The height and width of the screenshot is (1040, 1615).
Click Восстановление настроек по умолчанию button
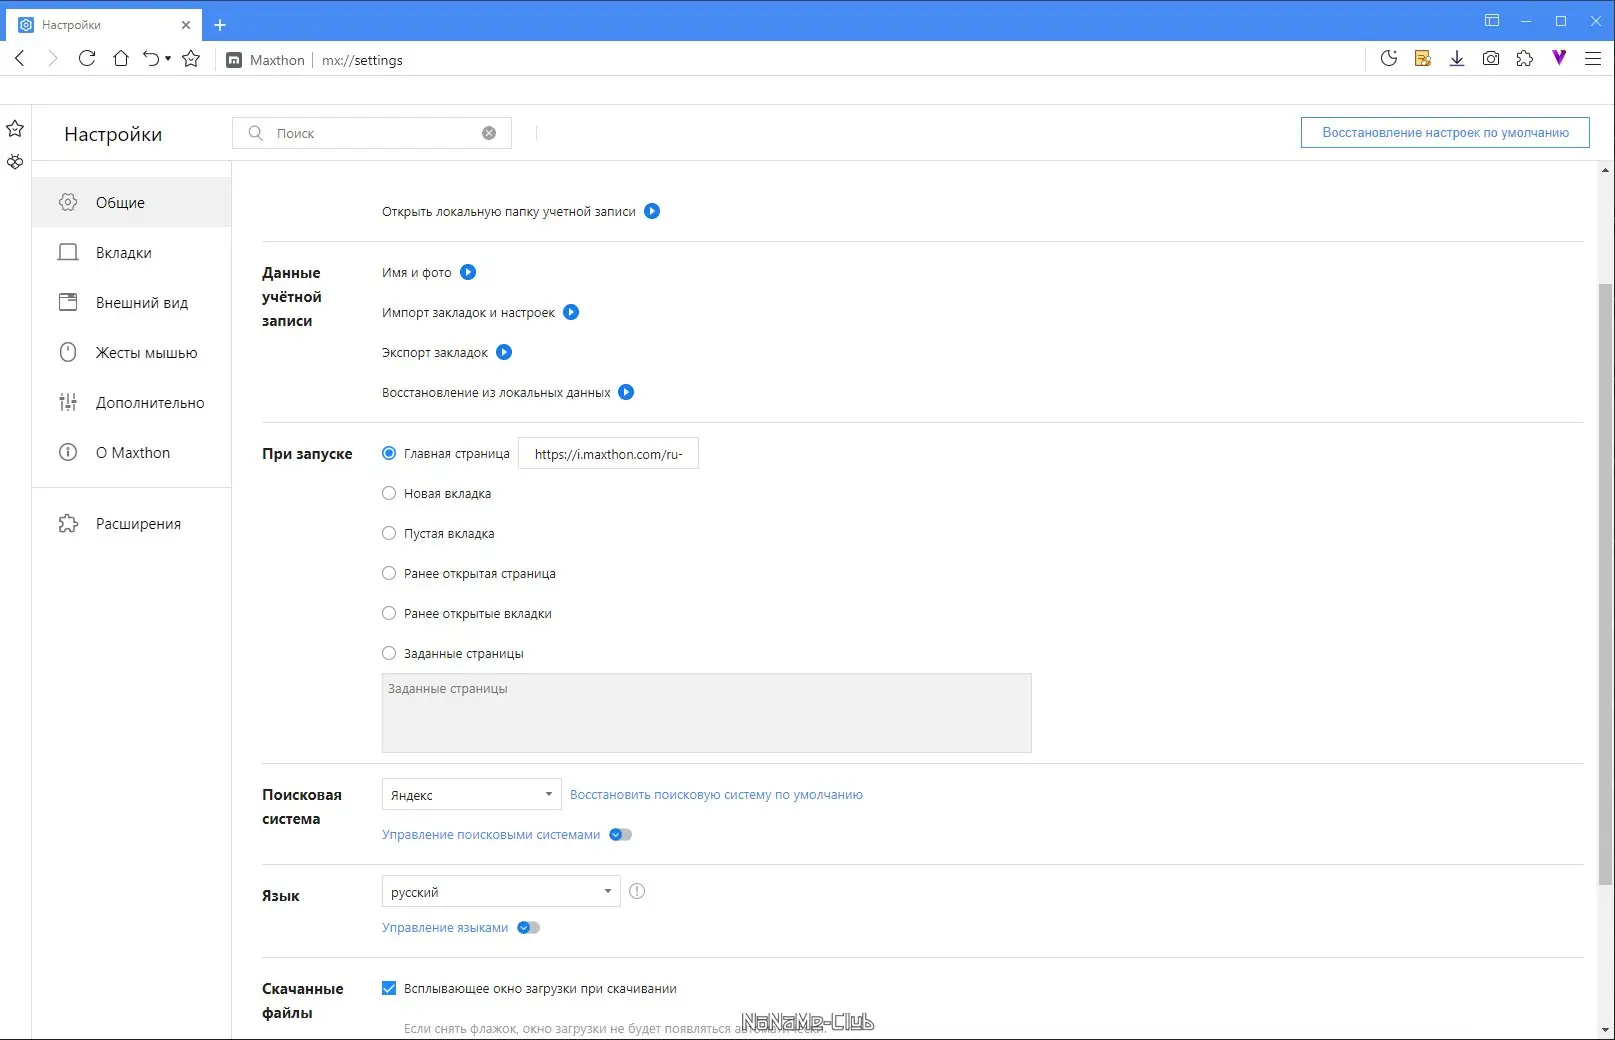point(1445,132)
